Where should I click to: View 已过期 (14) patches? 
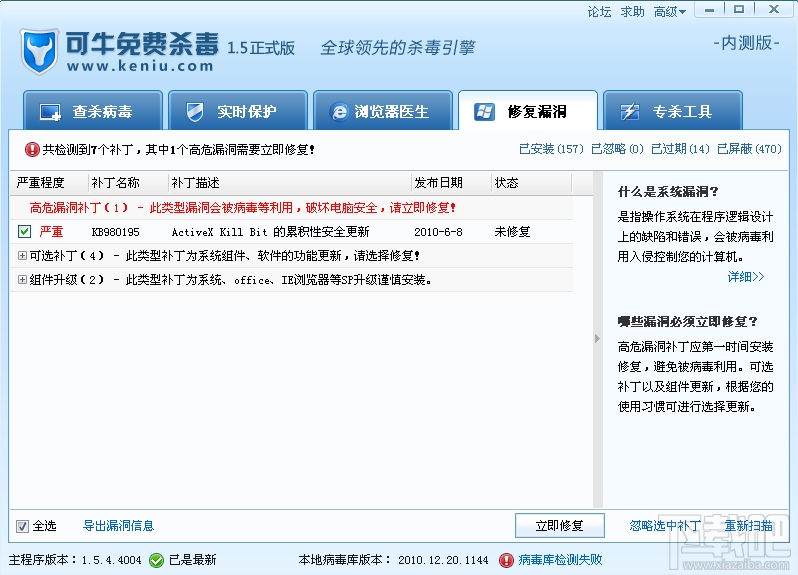click(x=680, y=149)
